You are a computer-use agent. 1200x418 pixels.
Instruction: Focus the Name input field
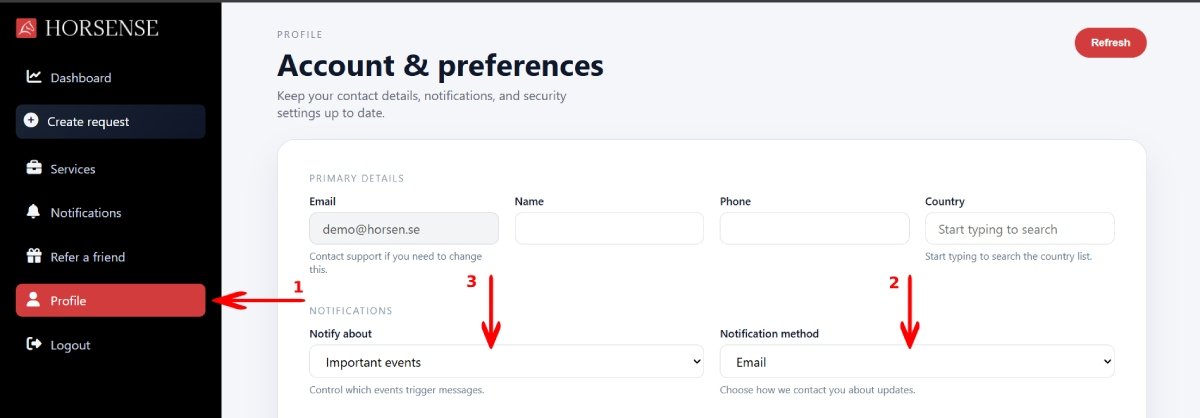609,229
